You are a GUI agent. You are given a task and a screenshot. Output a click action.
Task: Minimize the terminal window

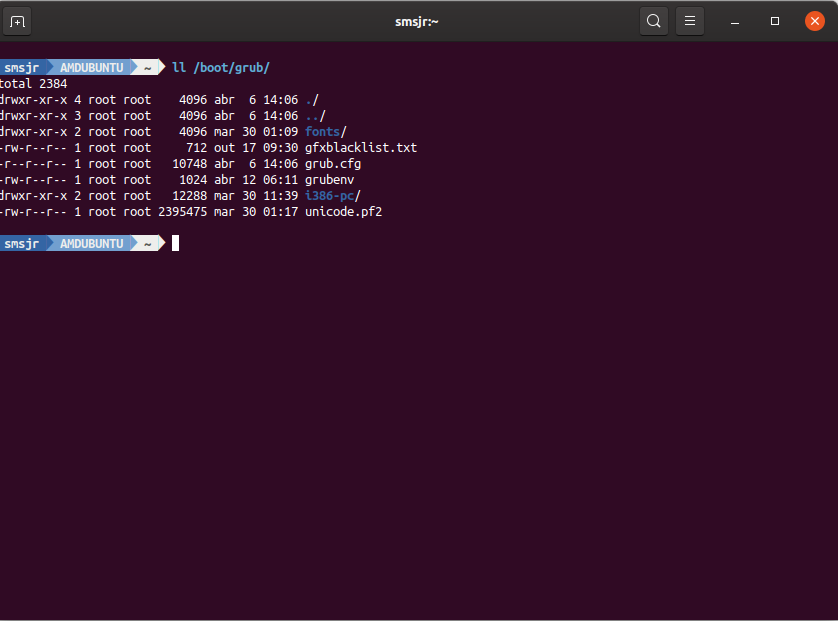[735, 21]
